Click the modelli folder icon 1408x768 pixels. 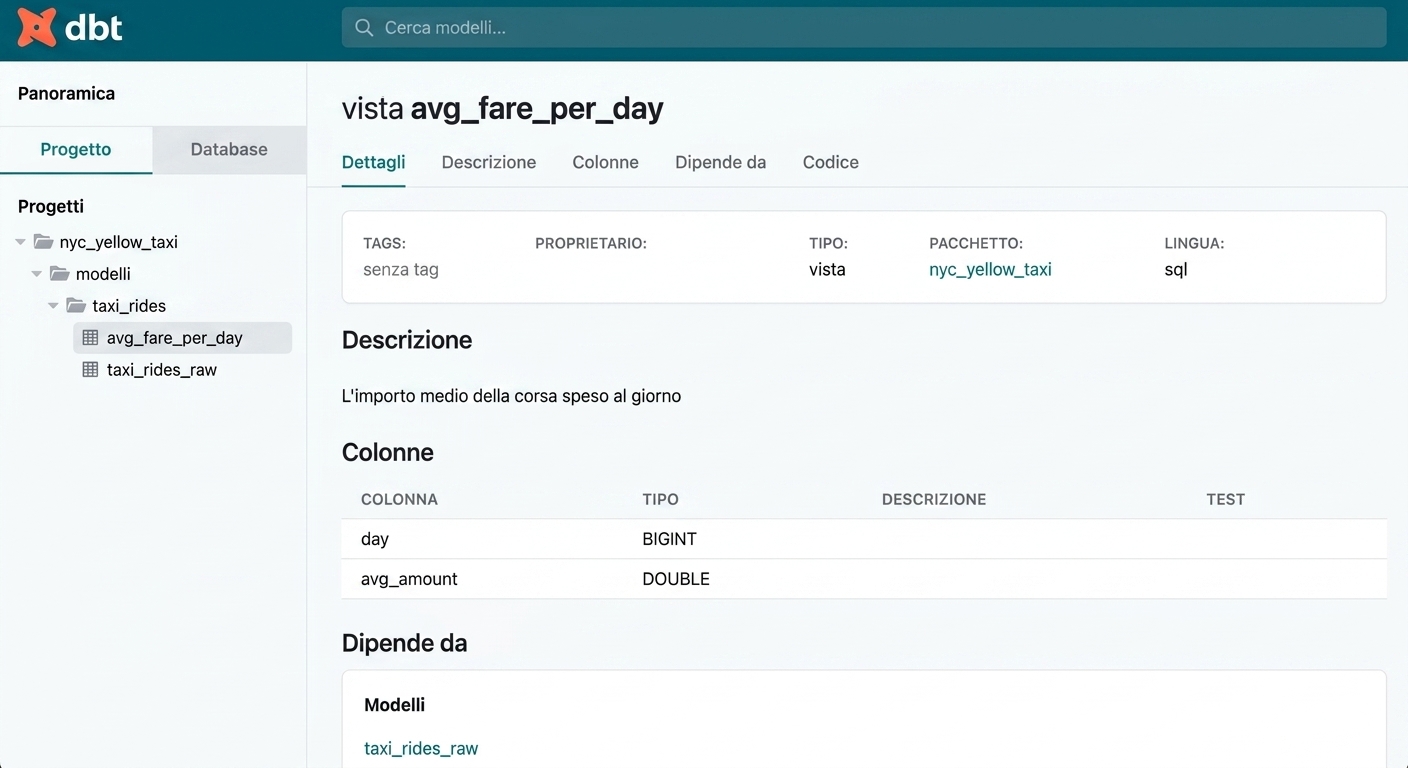point(59,274)
